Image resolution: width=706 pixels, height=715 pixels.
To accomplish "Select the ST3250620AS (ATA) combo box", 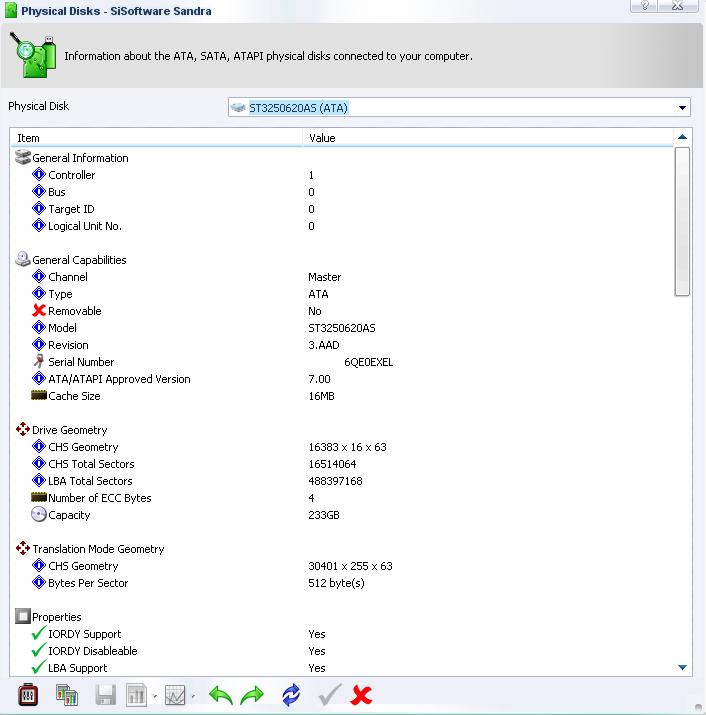I will [459, 108].
